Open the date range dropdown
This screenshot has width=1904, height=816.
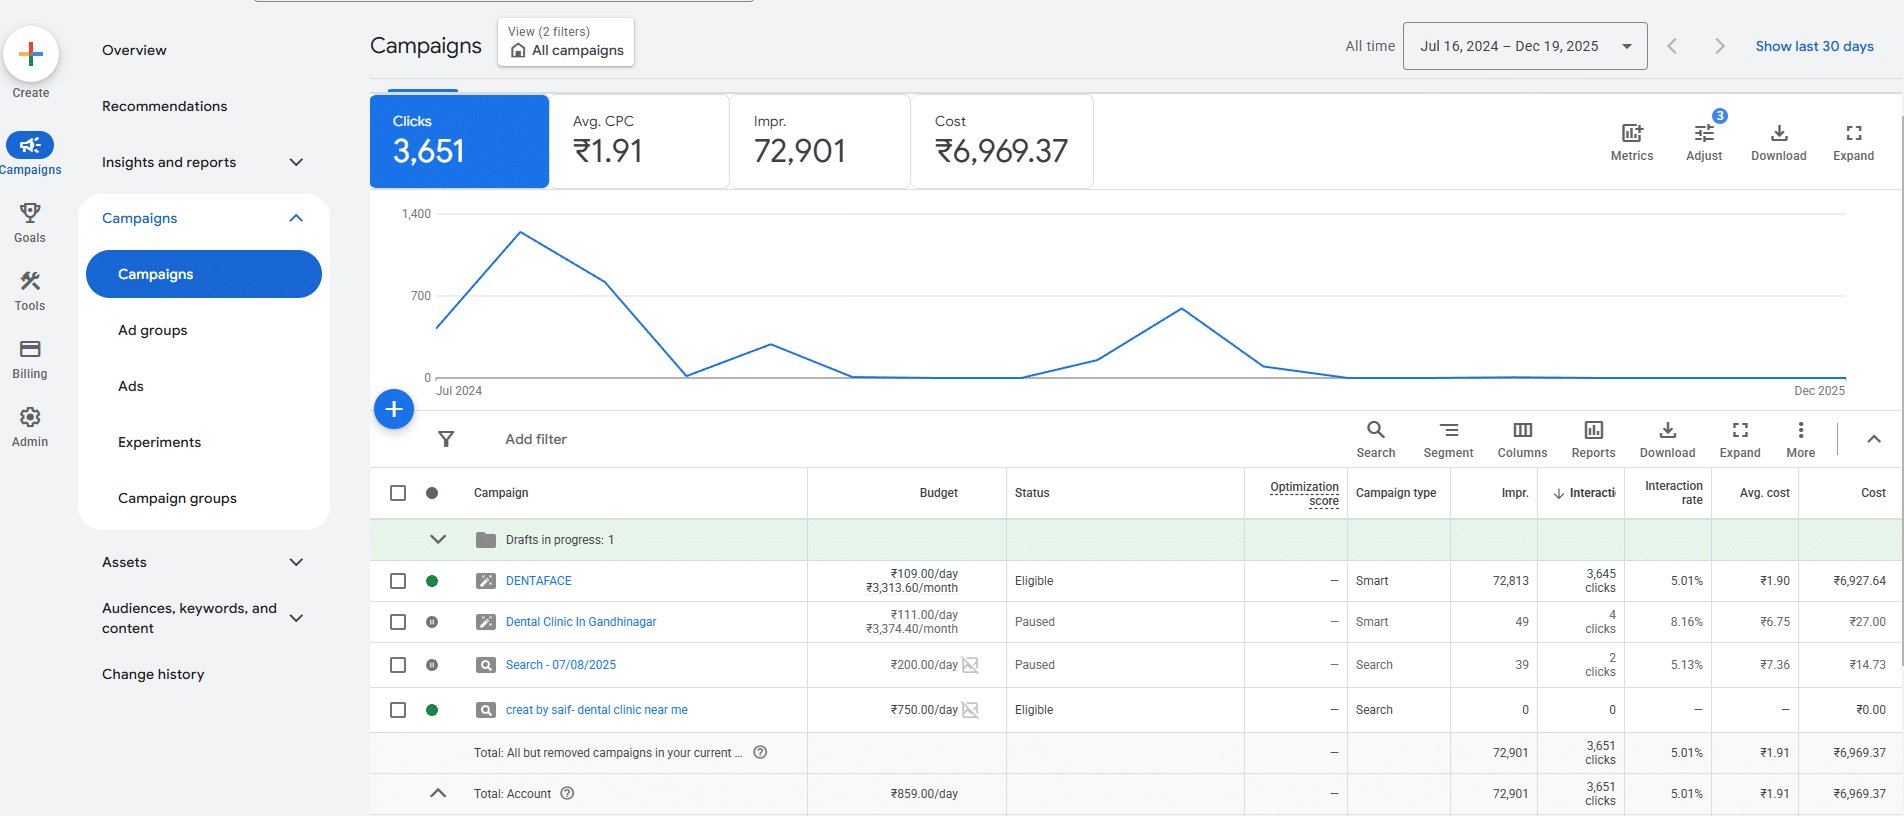click(x=1524, y=46)
